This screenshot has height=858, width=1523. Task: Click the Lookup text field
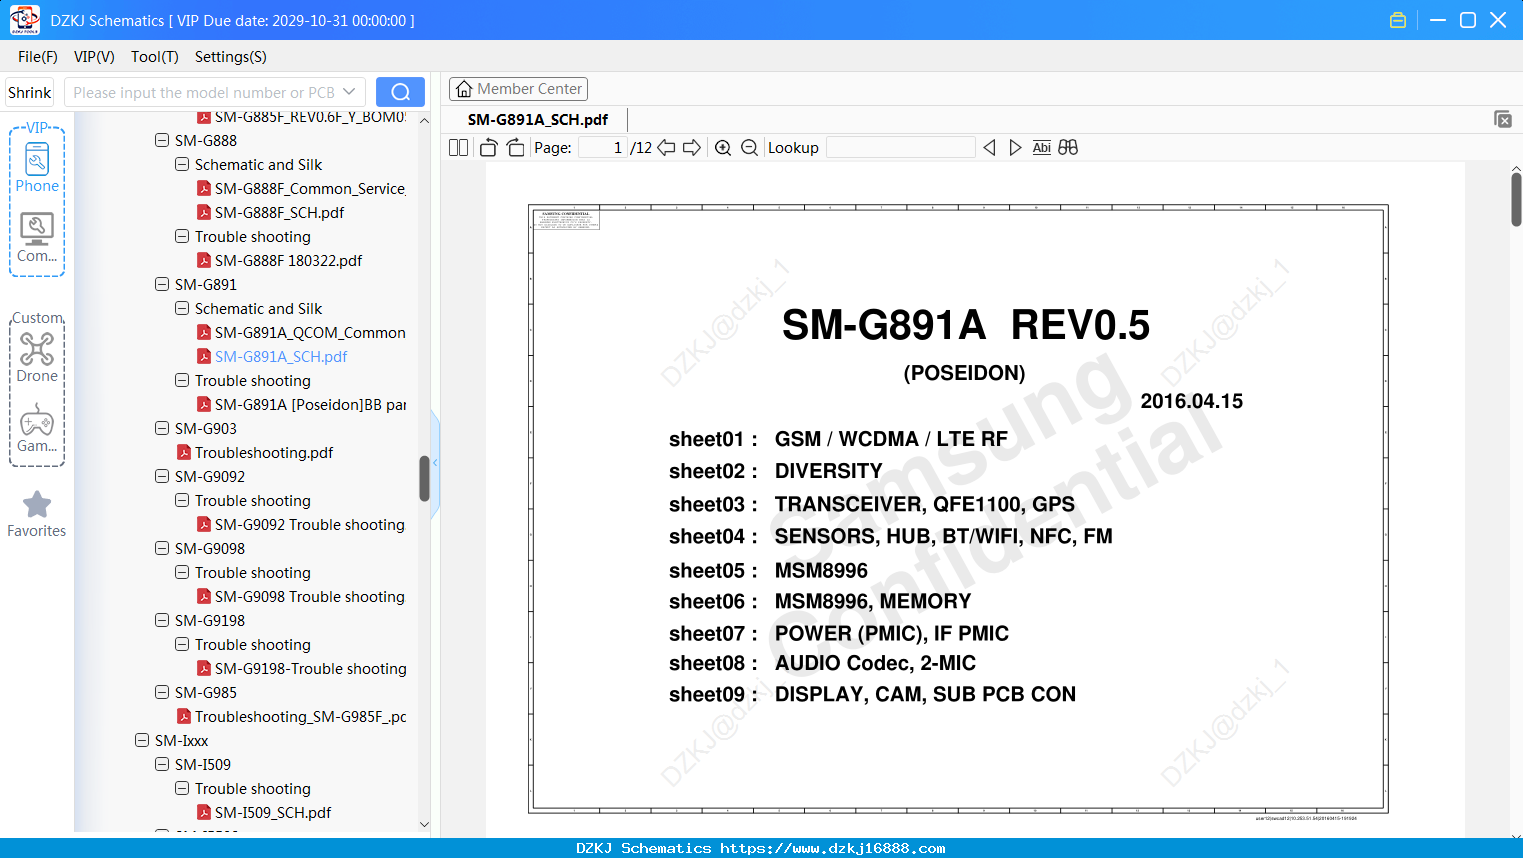coord(901,147)
